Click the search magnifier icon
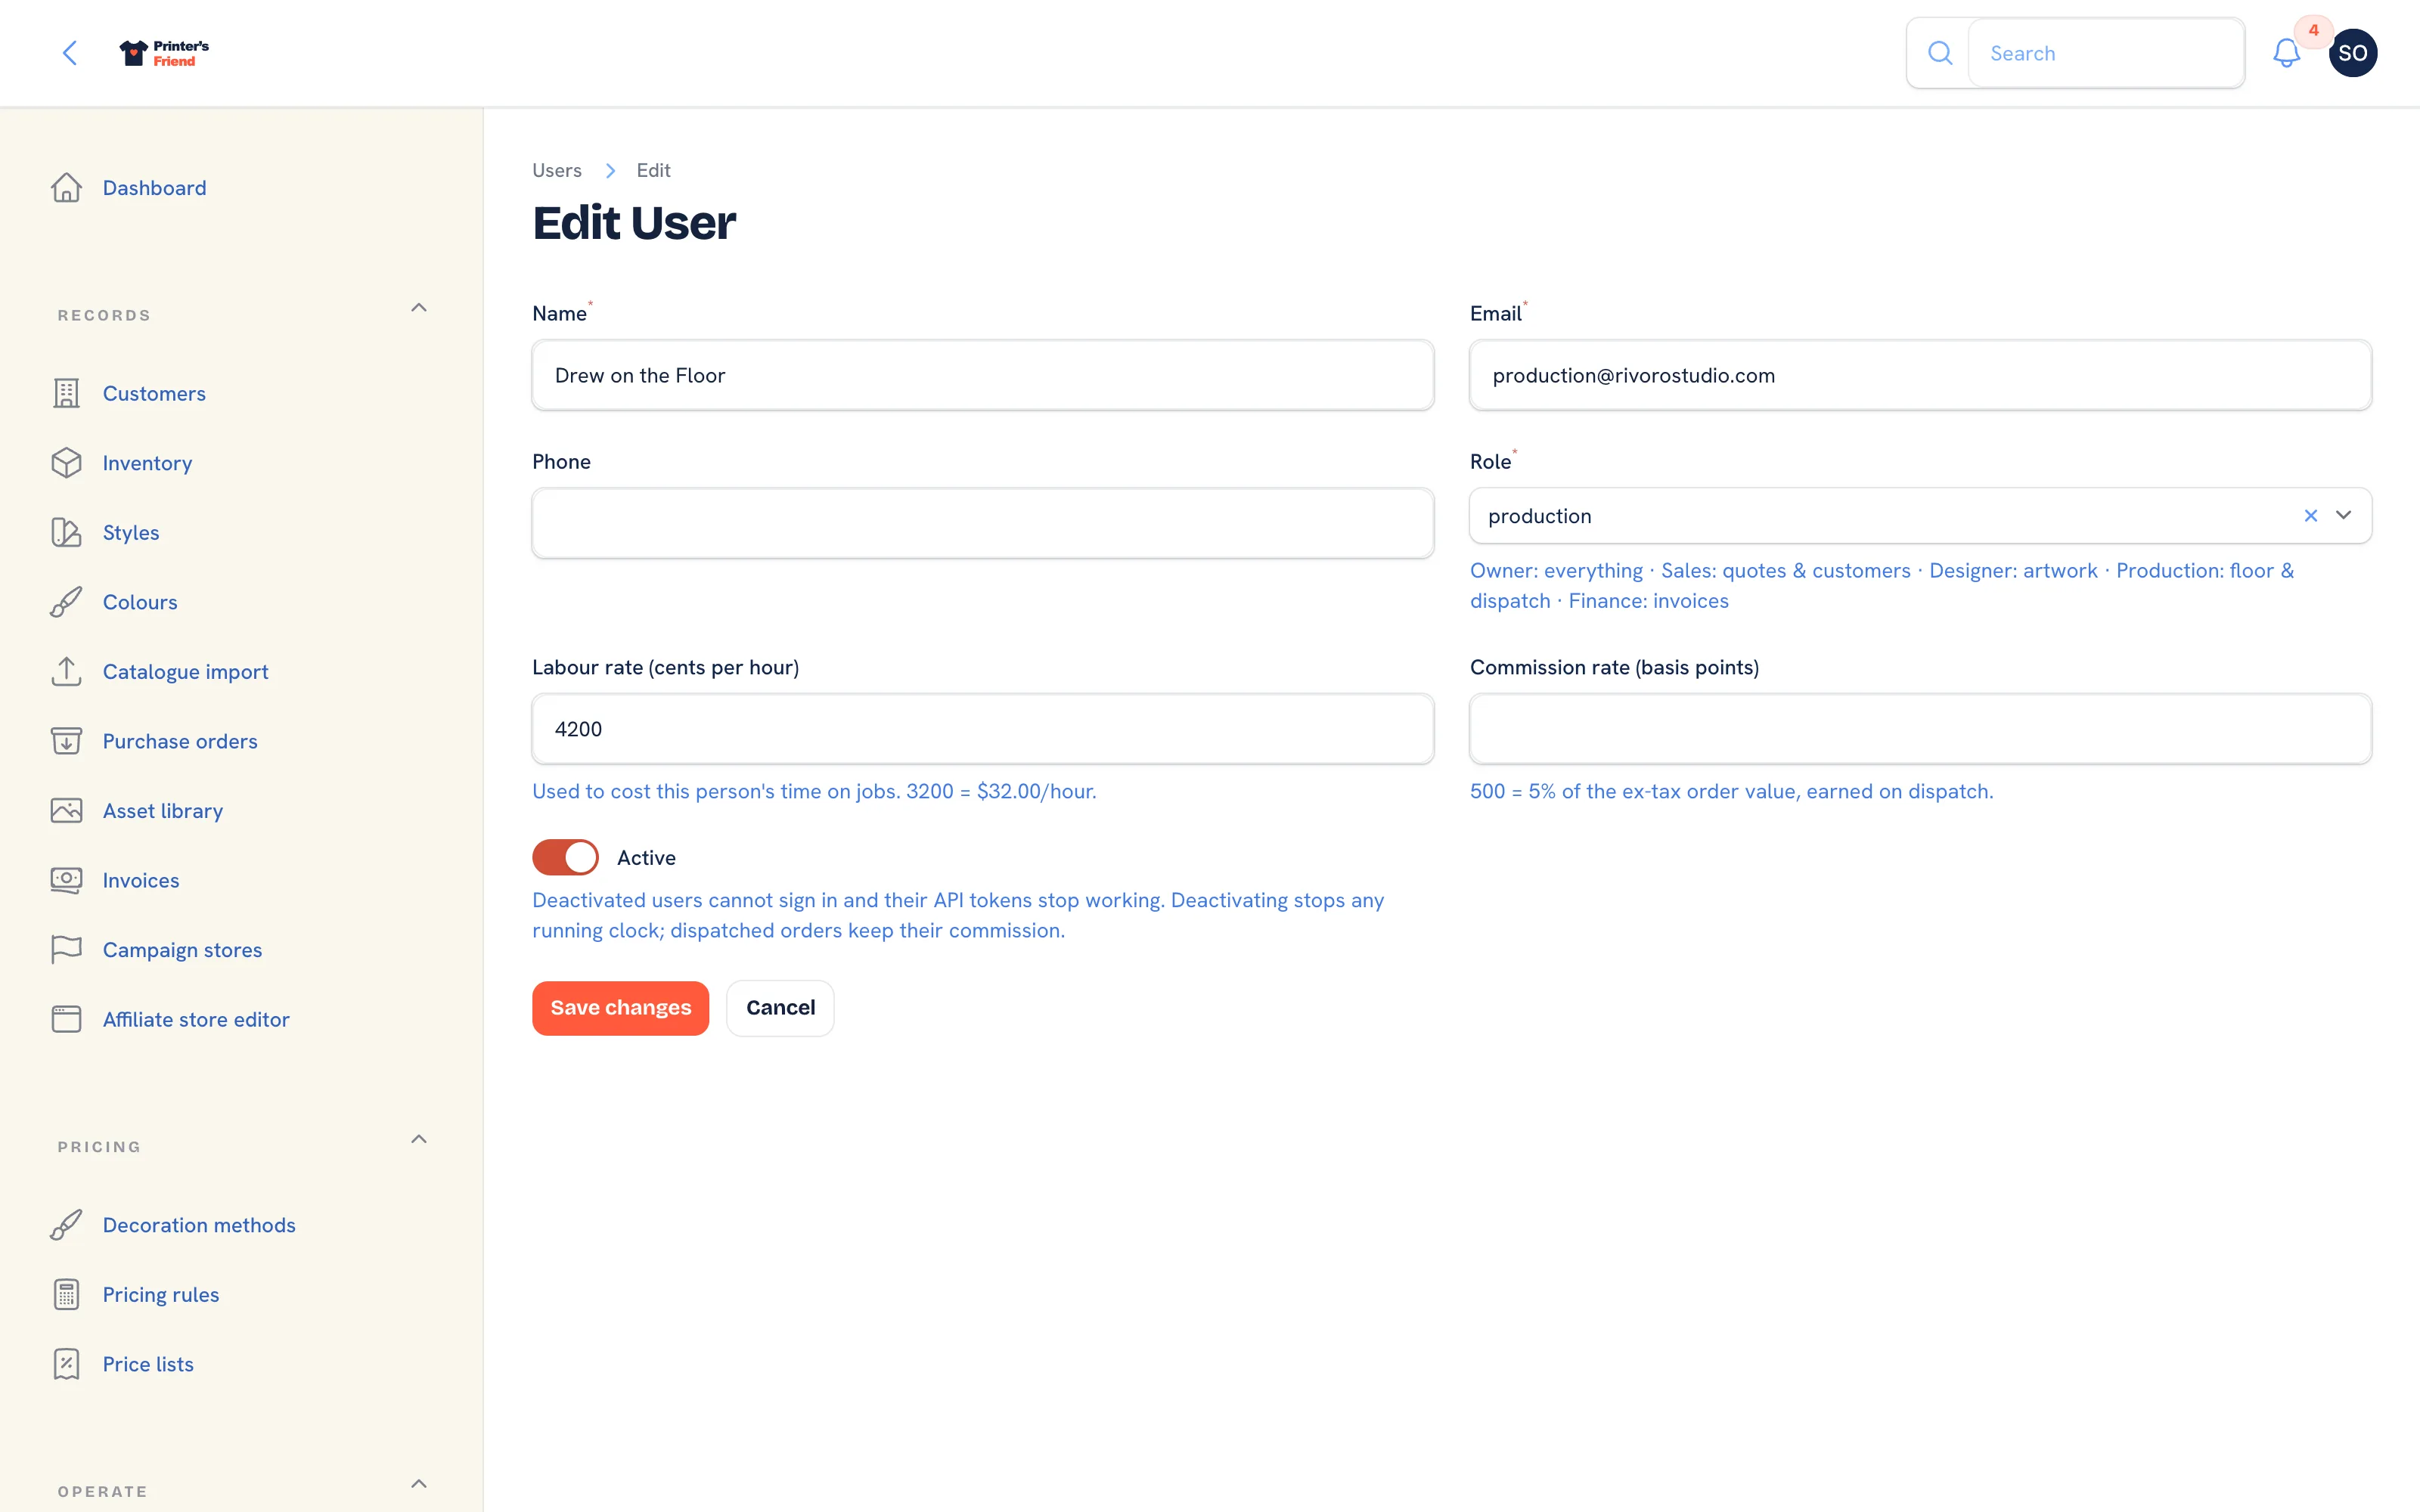Screen dimensions: 2420x1512 click(x=1939, y=53)
